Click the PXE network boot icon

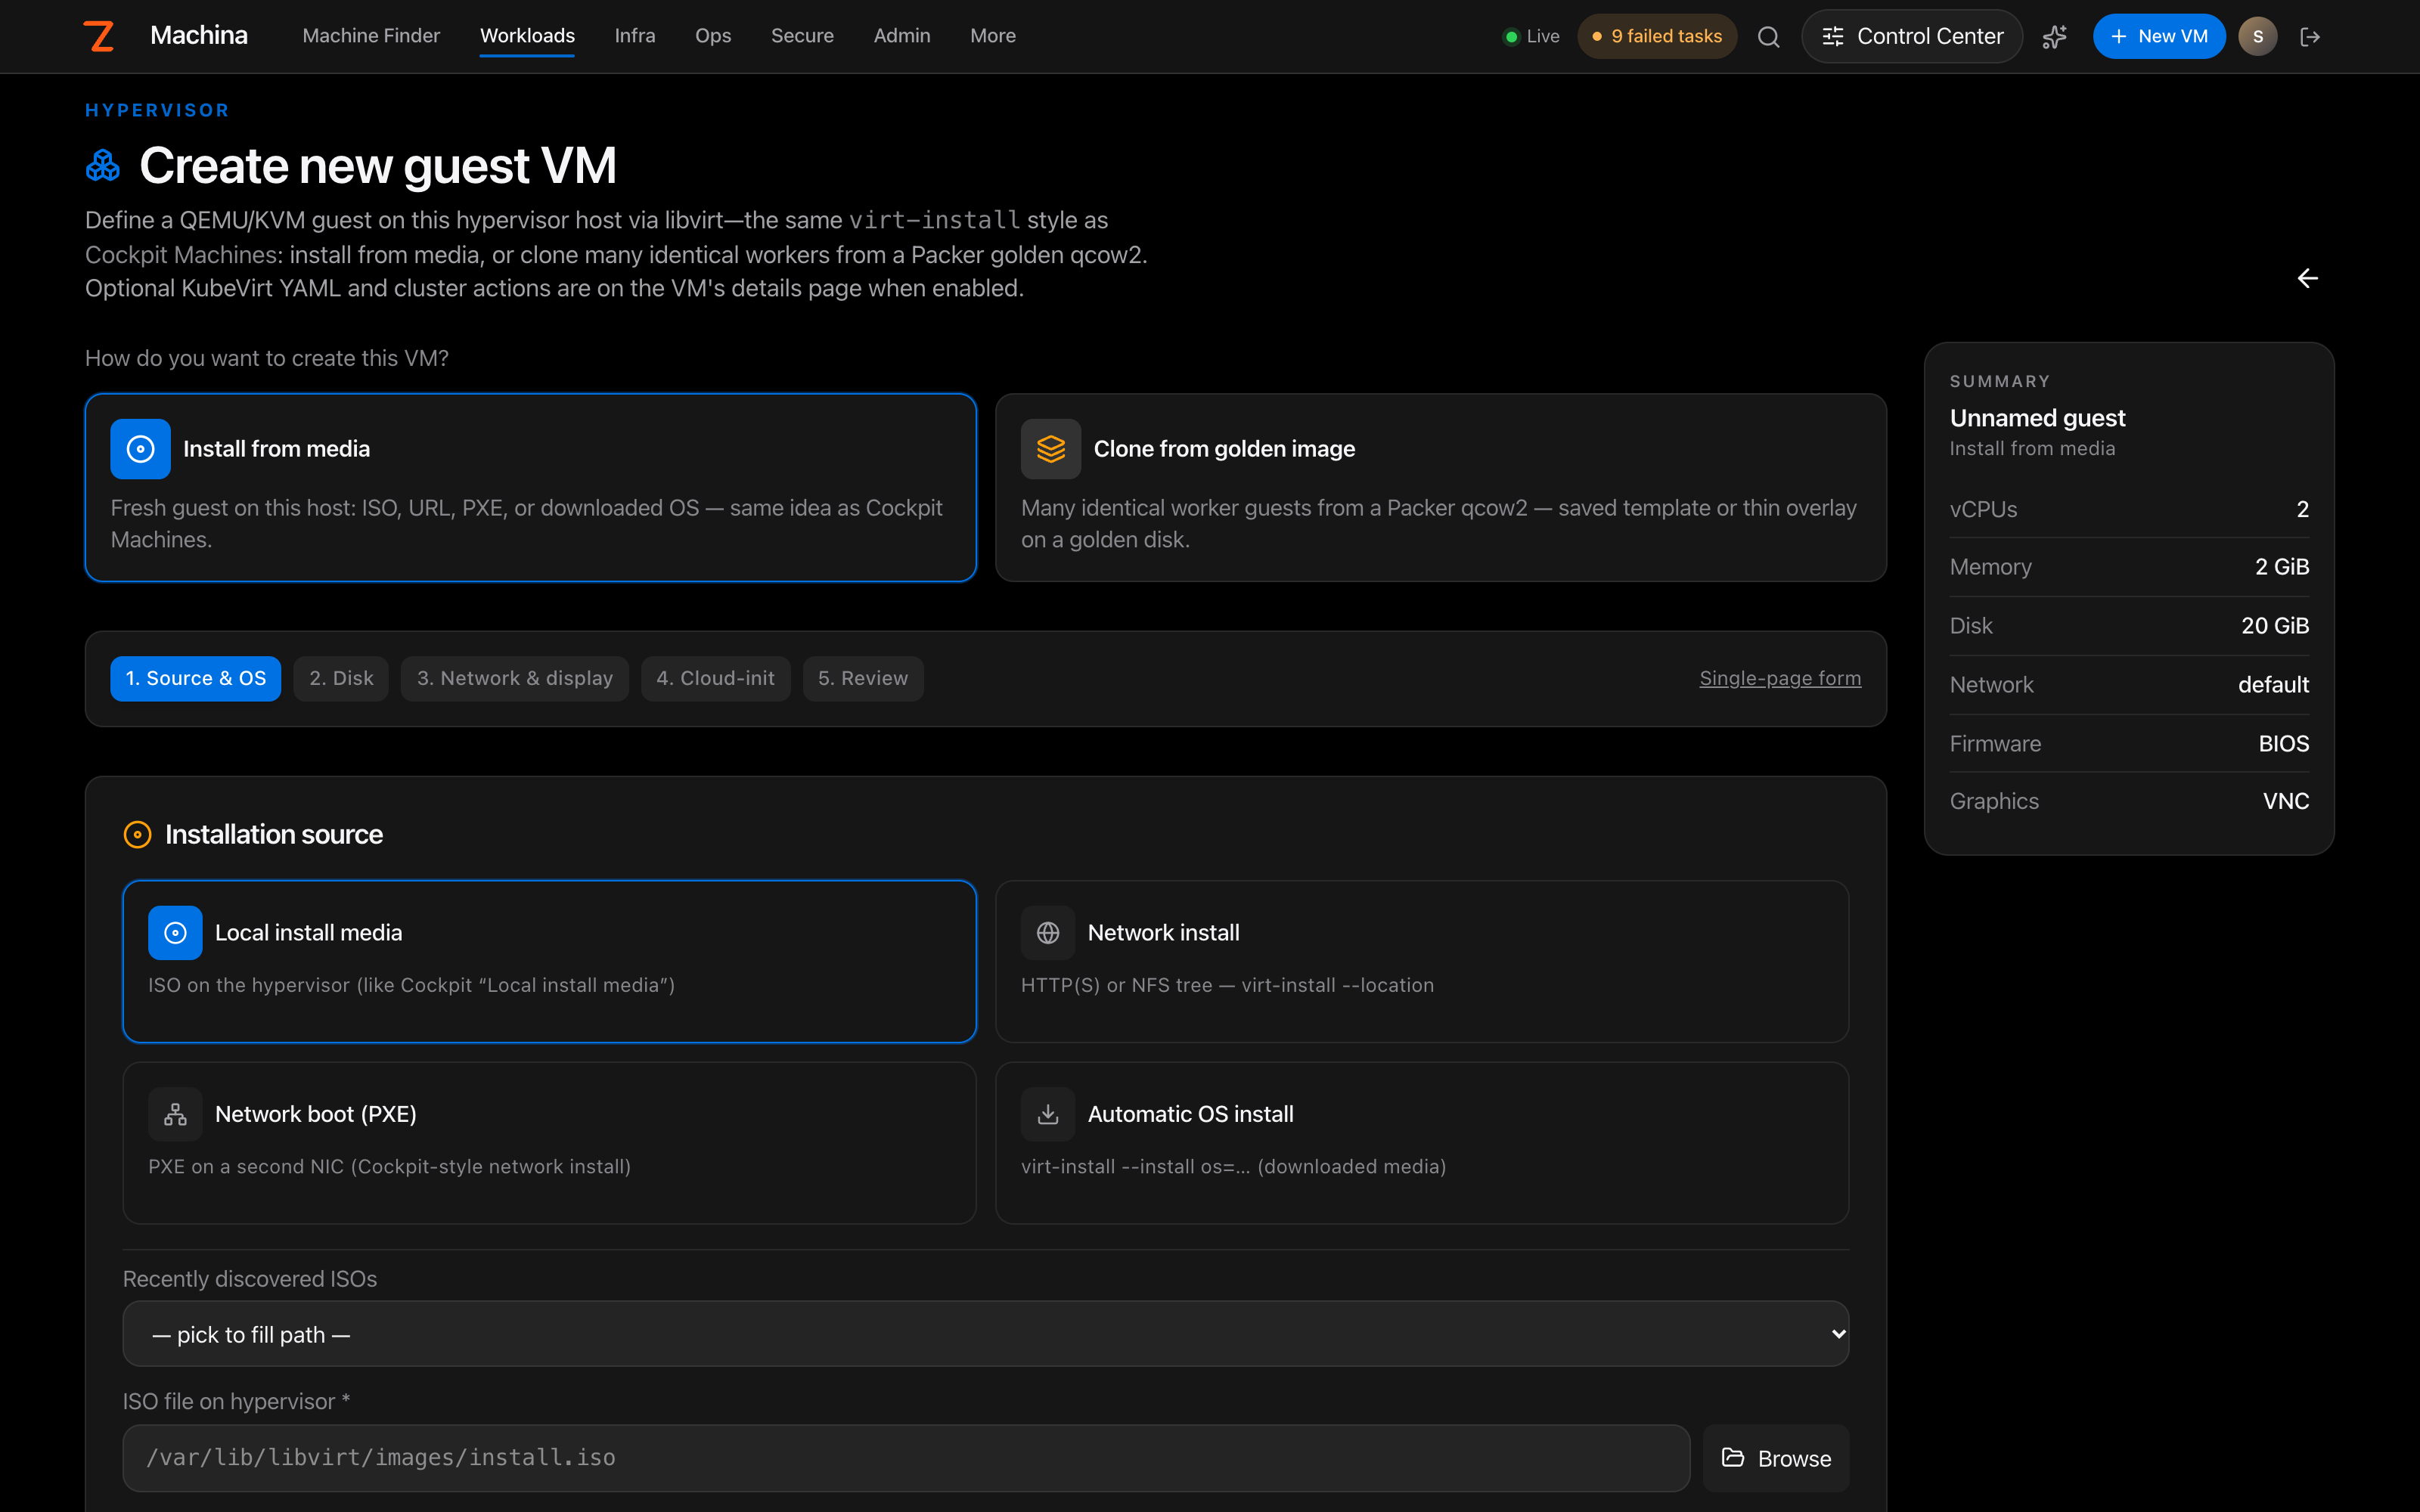[x=175, y=1114]
